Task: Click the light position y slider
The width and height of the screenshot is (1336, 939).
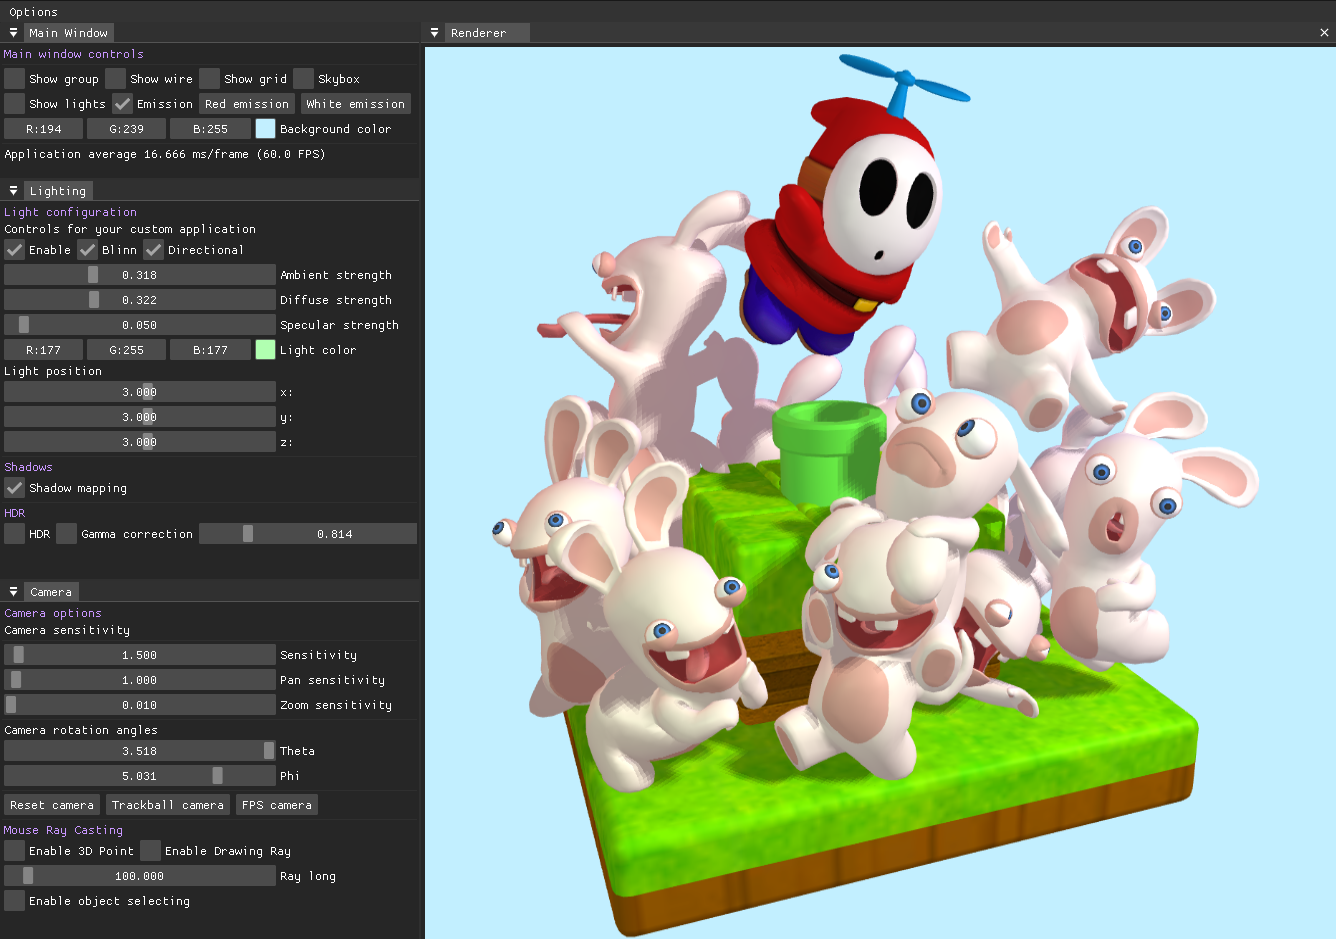Action: pos(140,417)
